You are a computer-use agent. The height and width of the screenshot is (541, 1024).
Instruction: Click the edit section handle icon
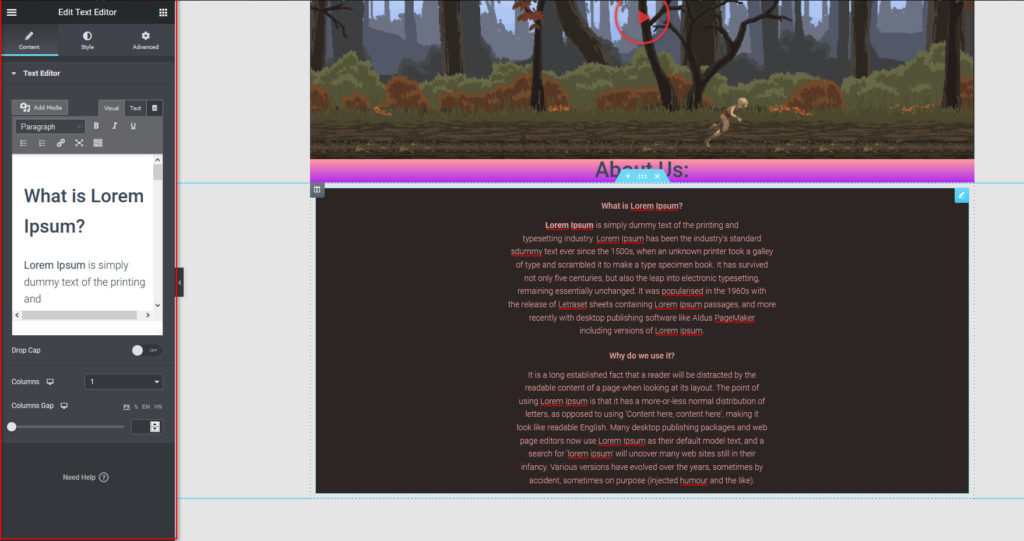point(643,176)
